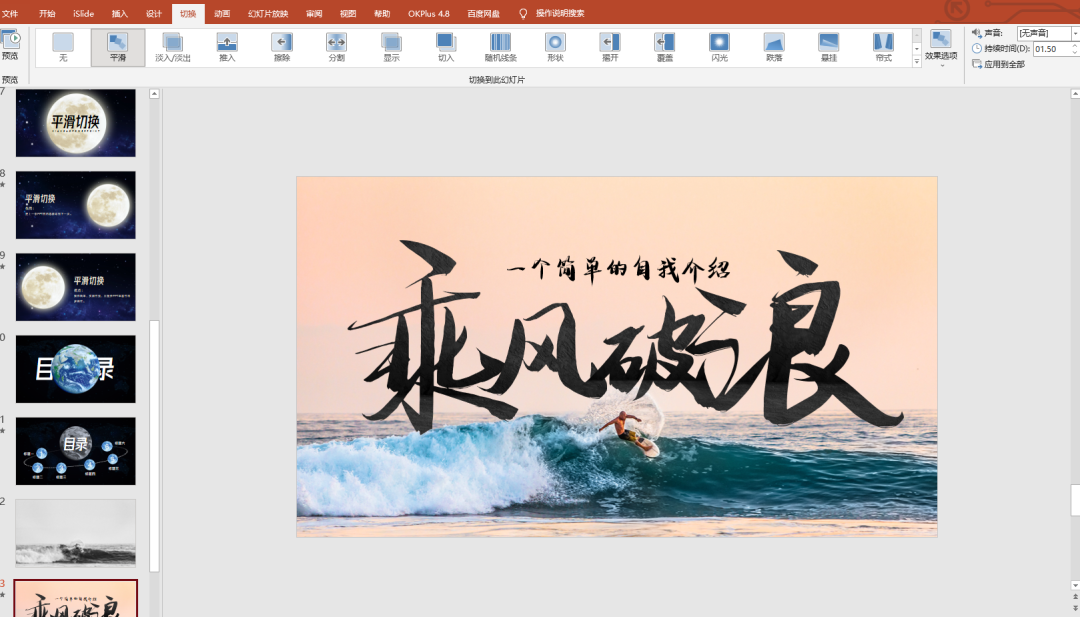Click the 乘风破浪 calligraphy title on slide

pyautogui.click(x=623, y=339)
